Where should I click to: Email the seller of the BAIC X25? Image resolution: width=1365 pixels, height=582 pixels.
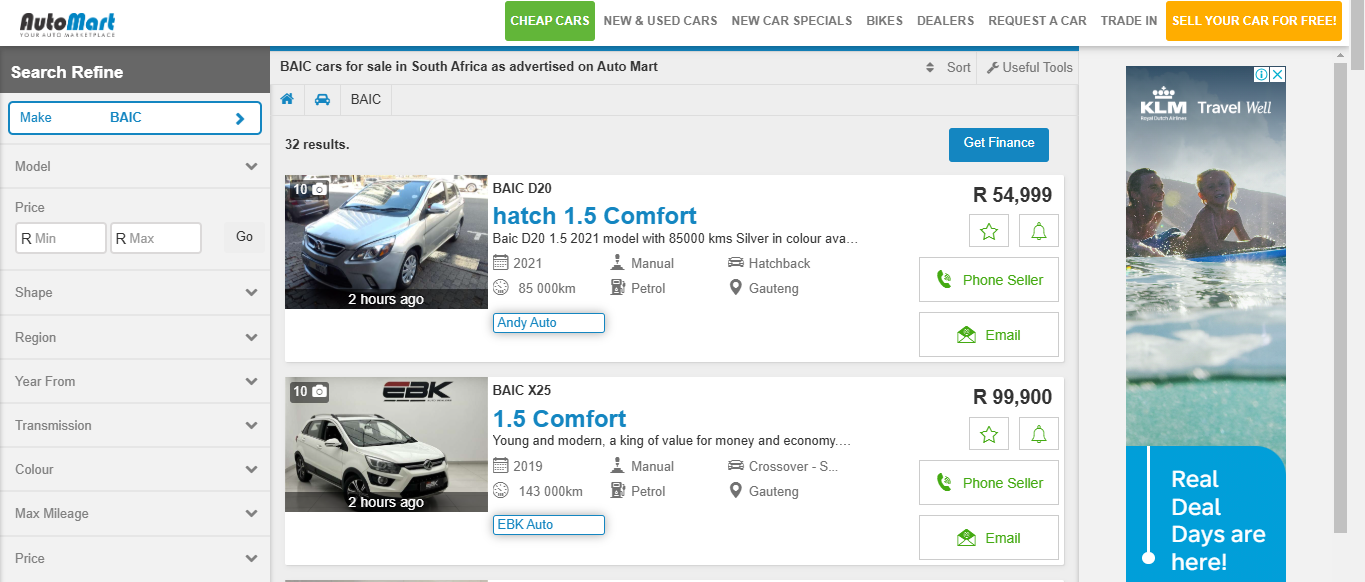point(989,538)
